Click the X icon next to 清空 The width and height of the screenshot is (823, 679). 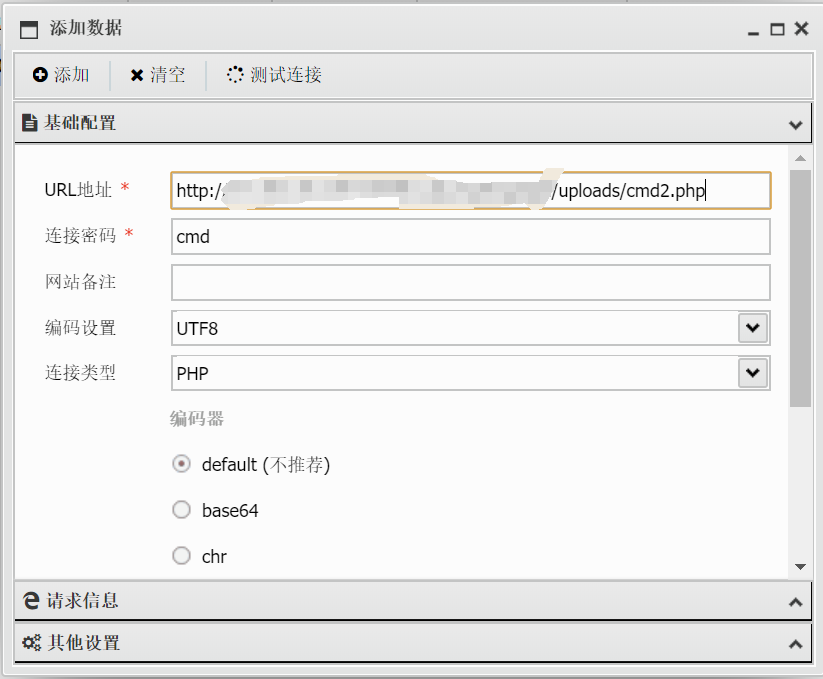click(137, 75)
